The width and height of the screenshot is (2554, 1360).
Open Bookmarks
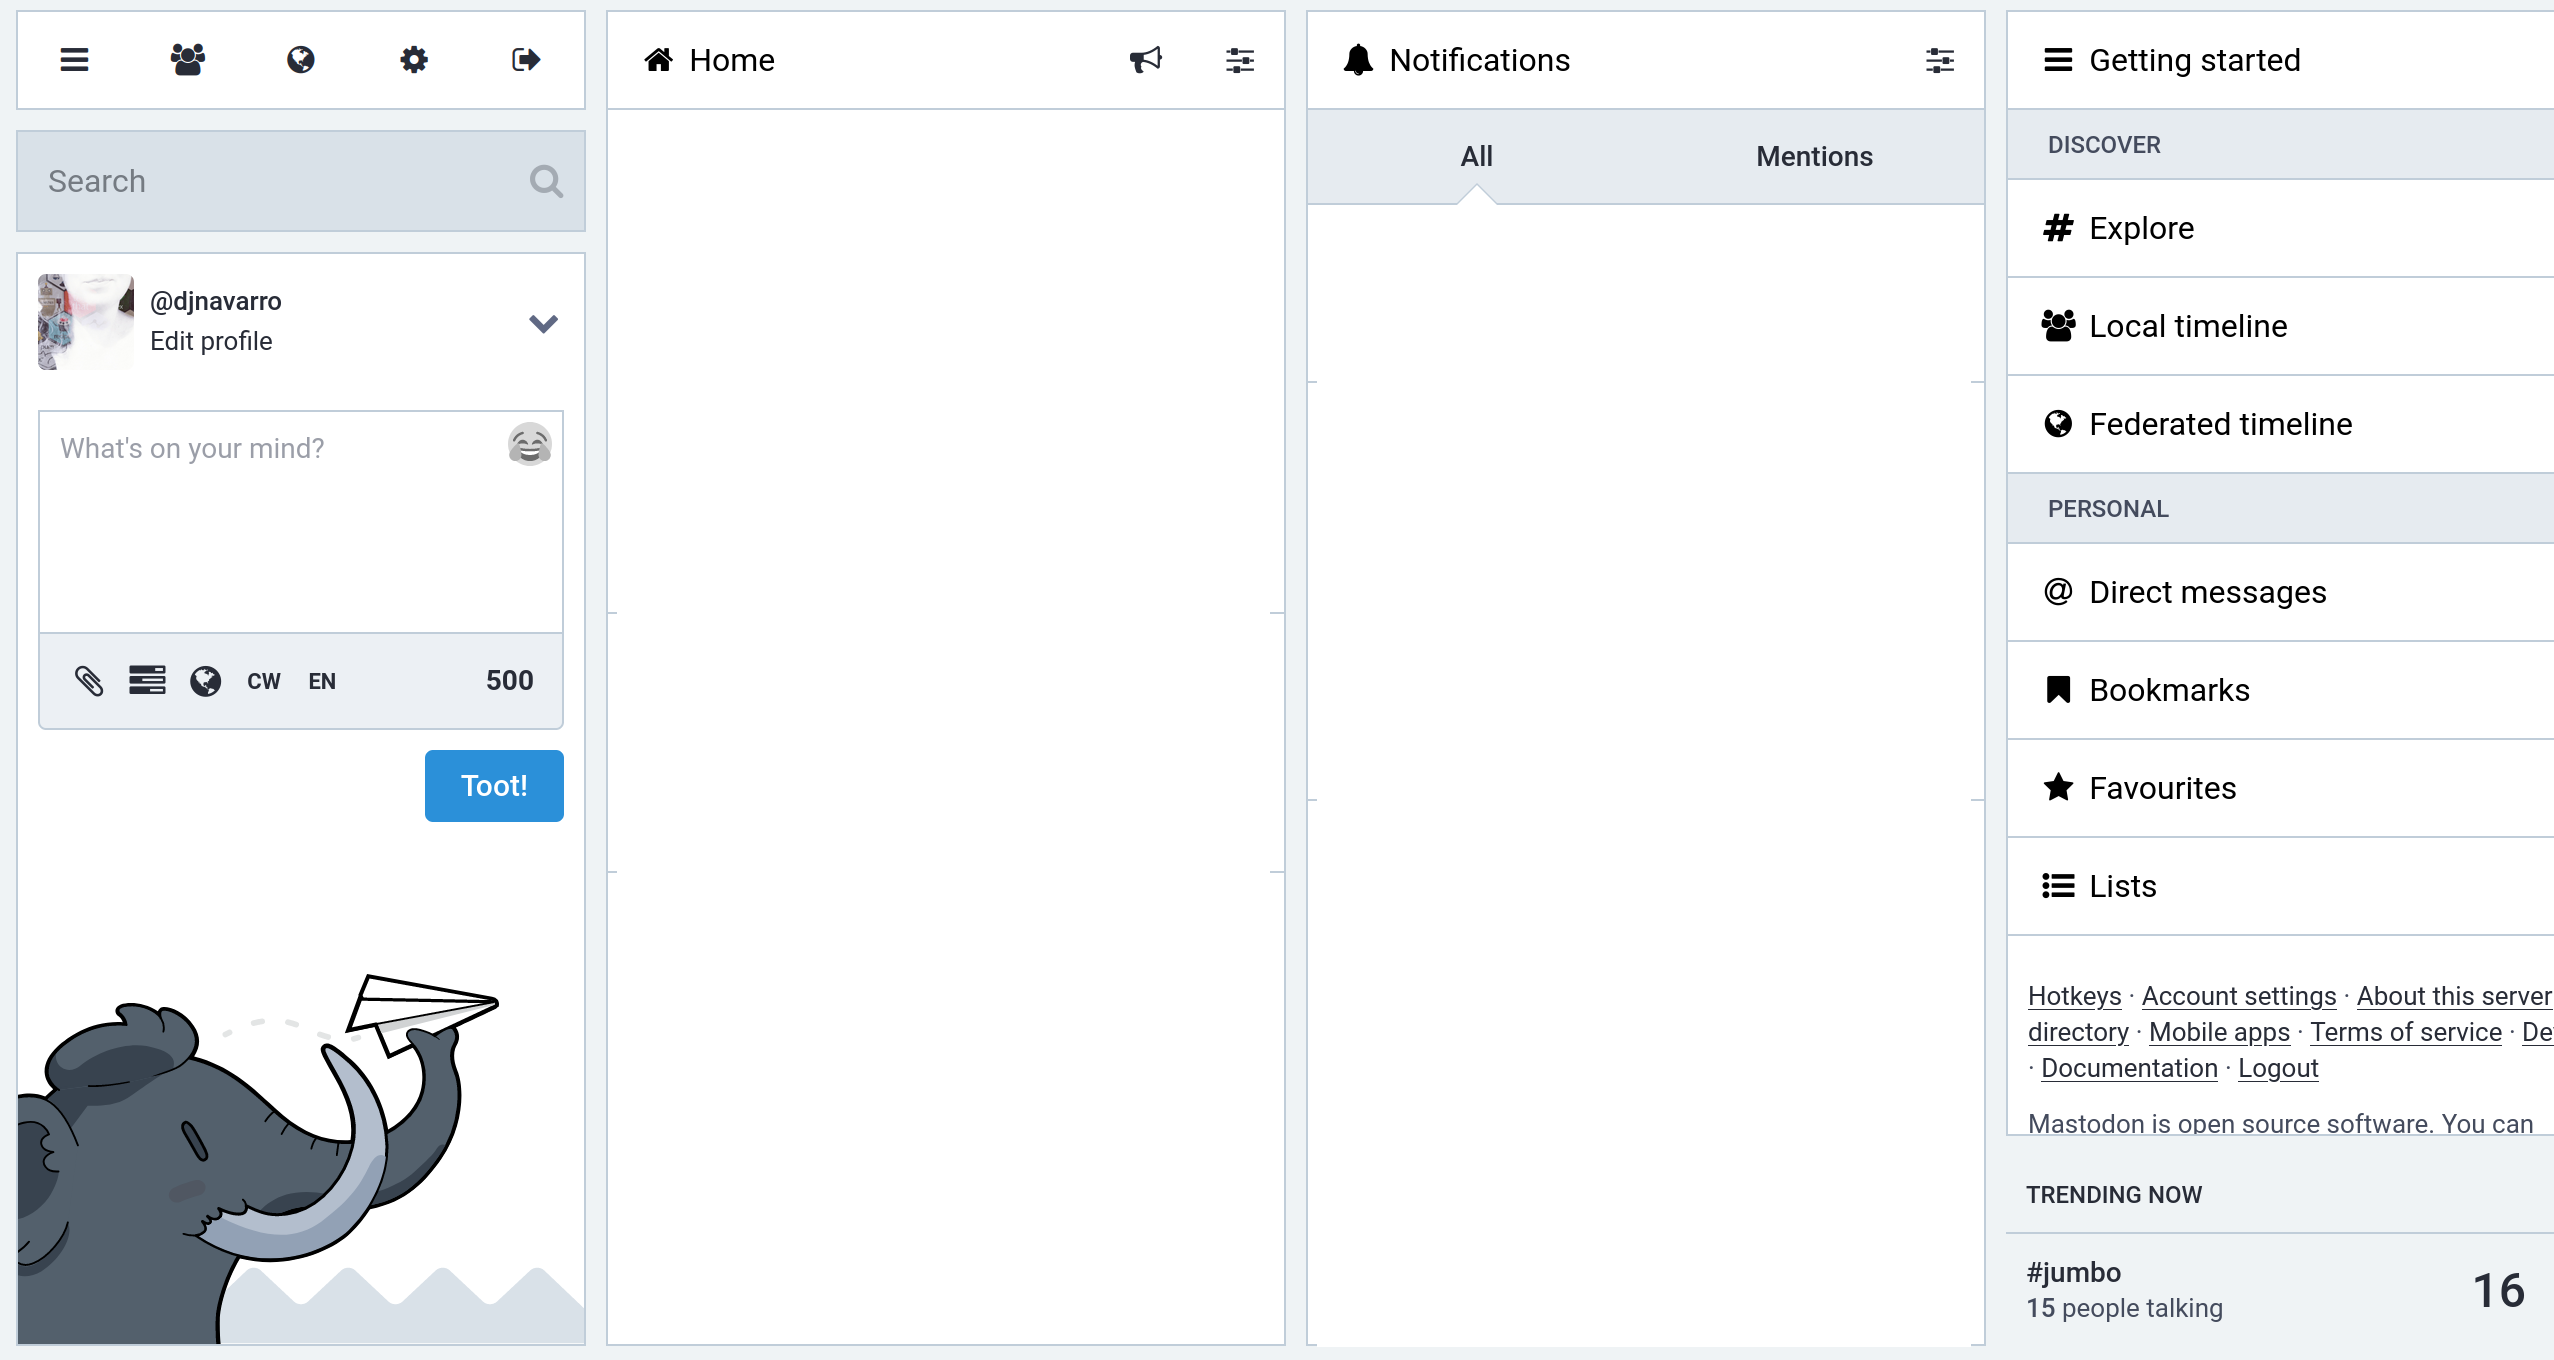[2281, 690]
